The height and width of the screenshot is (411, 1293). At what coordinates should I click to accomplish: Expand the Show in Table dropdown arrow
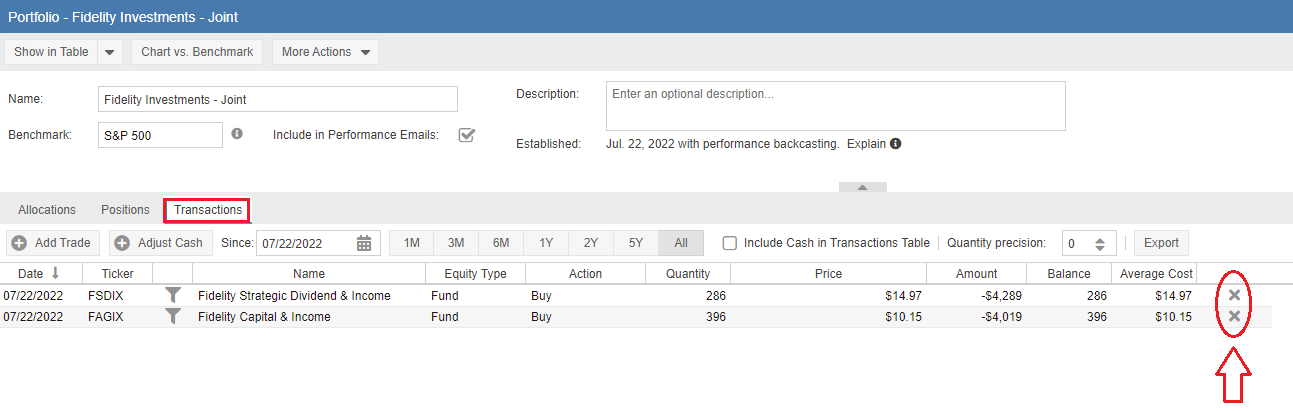[x=110, y=52]
